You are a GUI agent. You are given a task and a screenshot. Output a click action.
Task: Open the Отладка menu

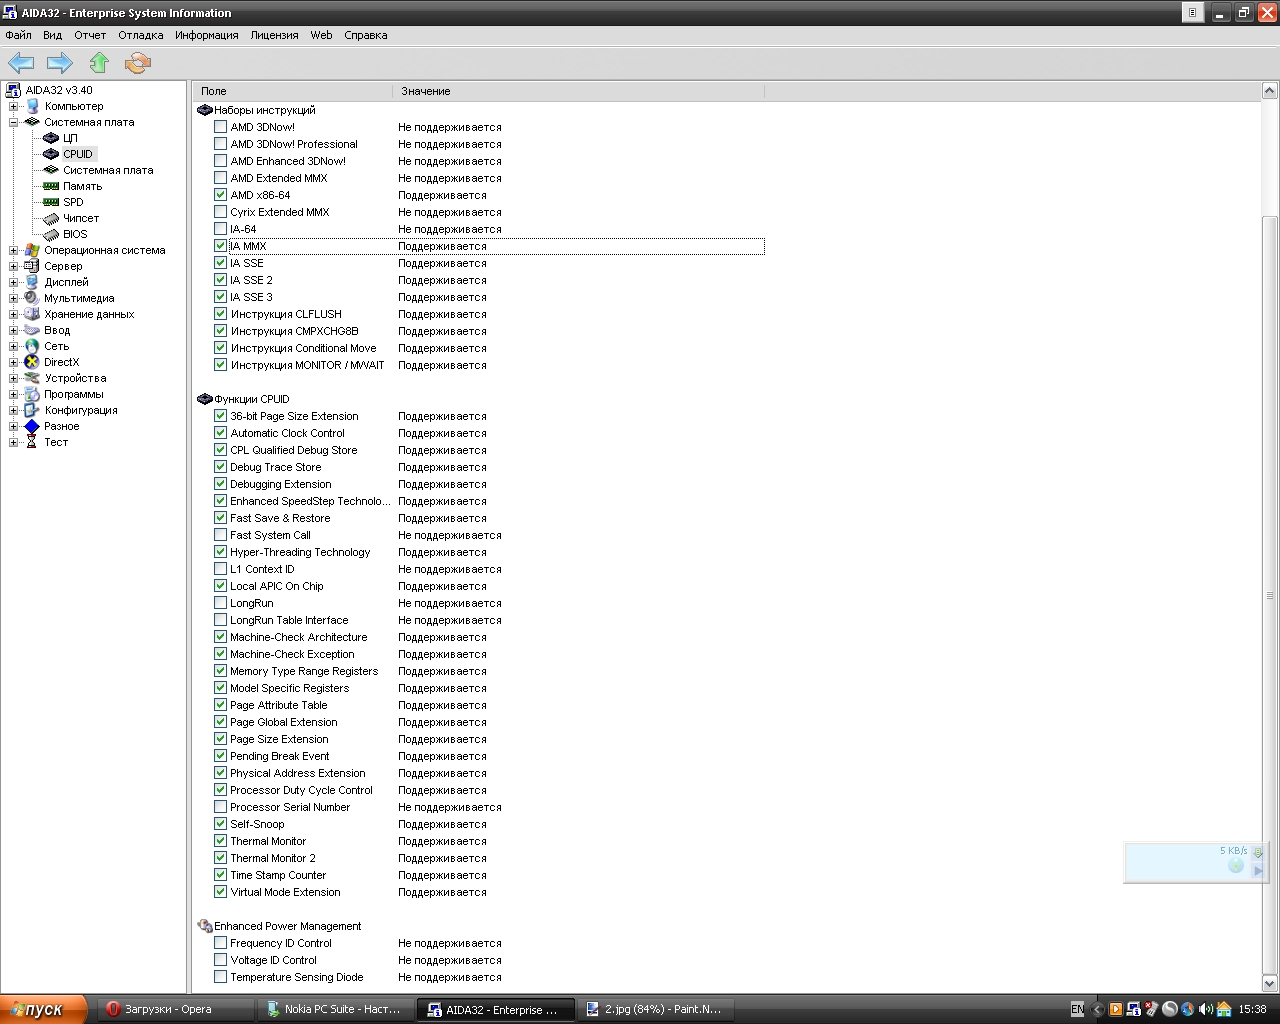tap(140, 35)
